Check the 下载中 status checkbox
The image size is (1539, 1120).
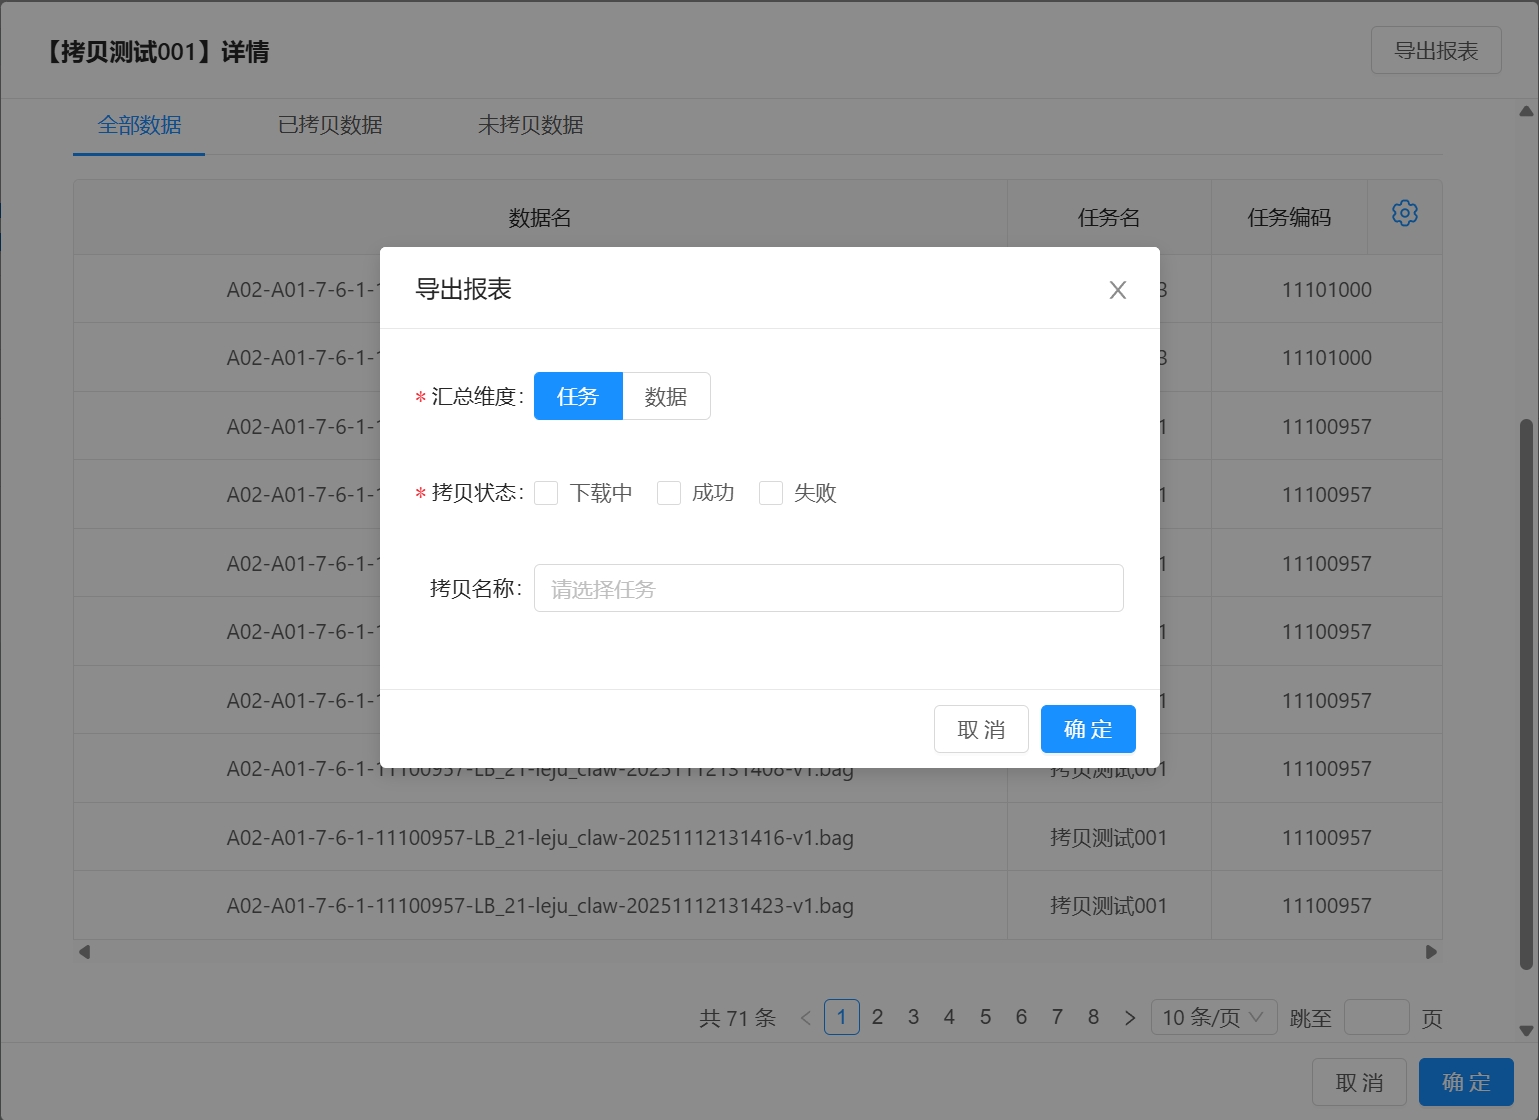coord(547,493)
